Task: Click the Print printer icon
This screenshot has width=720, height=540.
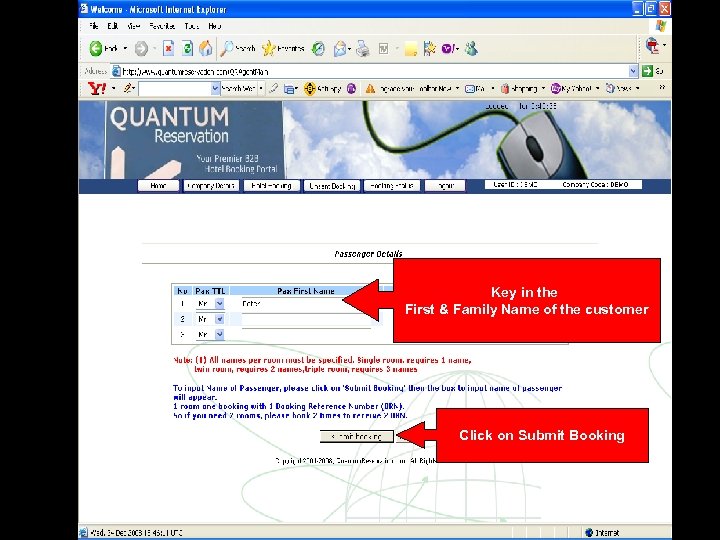Action: tap(363, 48)
